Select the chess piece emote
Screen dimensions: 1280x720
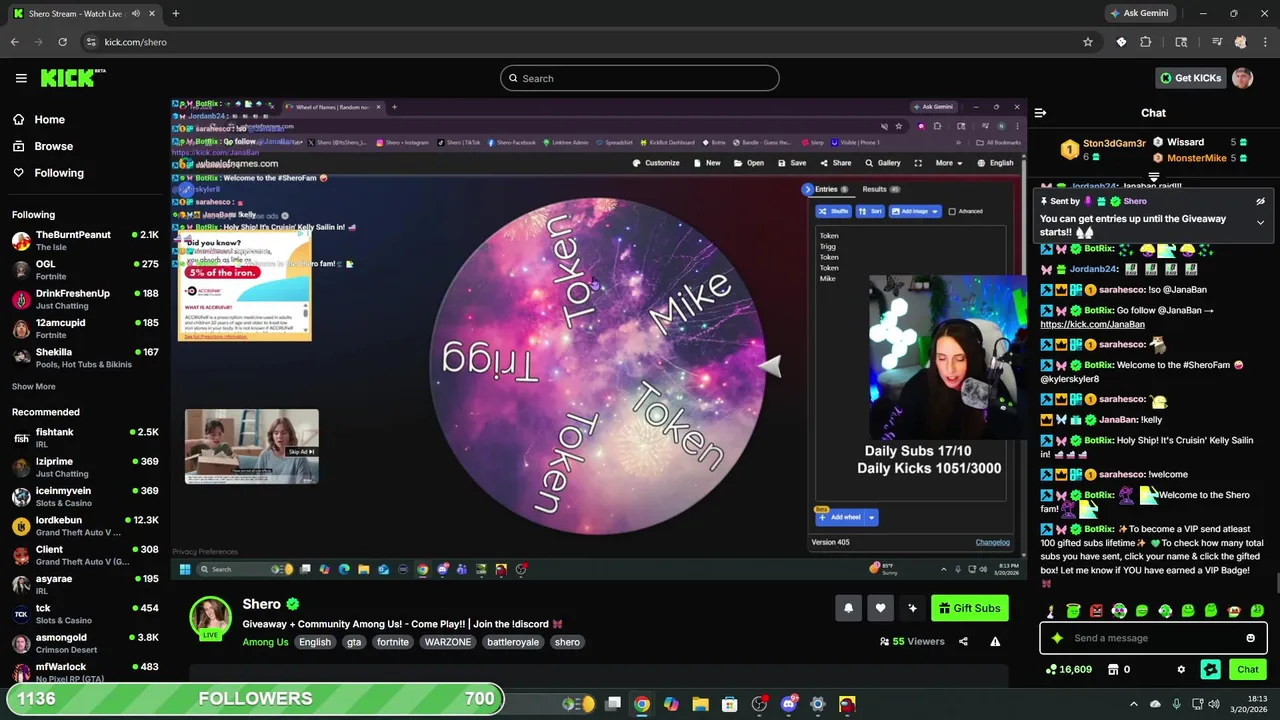coord(1050,611)
